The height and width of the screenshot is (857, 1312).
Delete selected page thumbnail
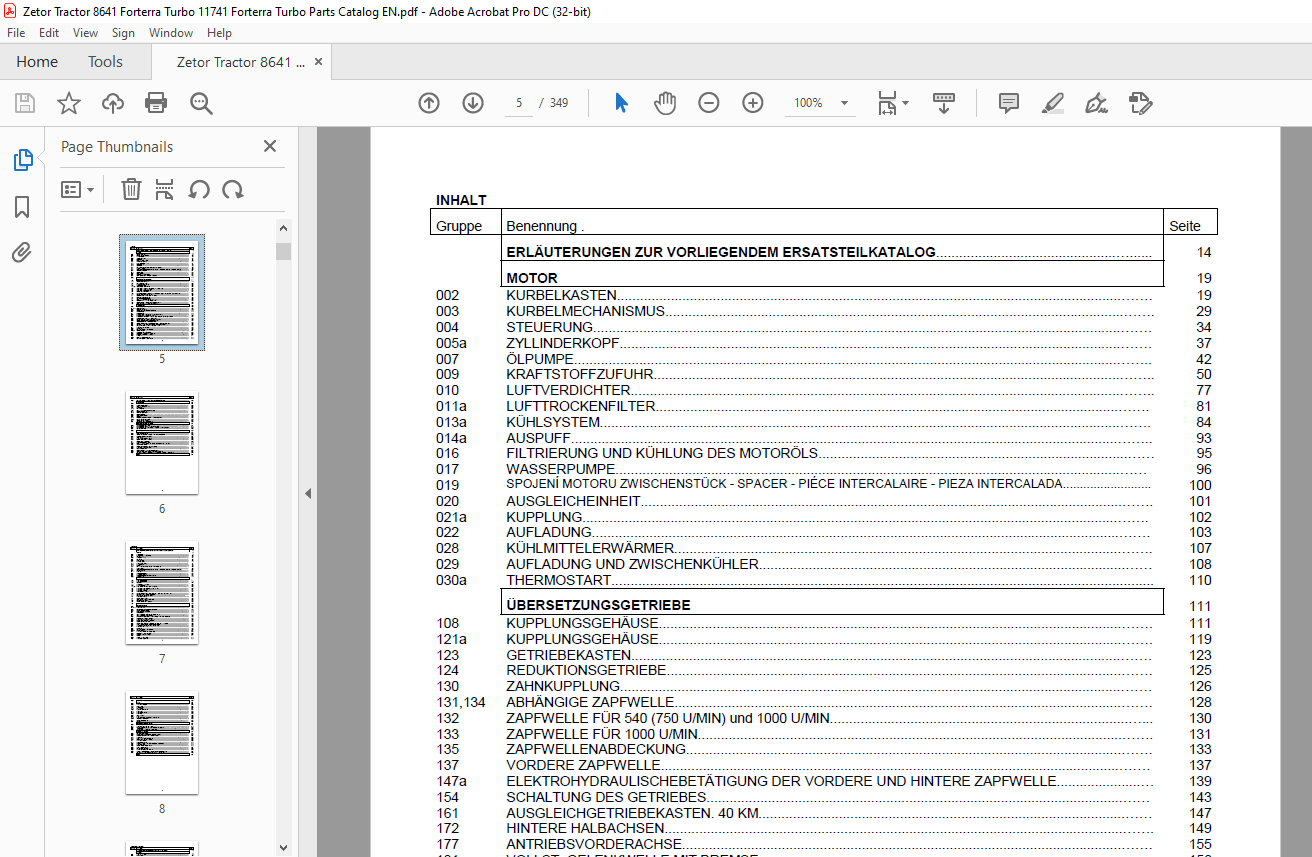click(x=131, y=189)
